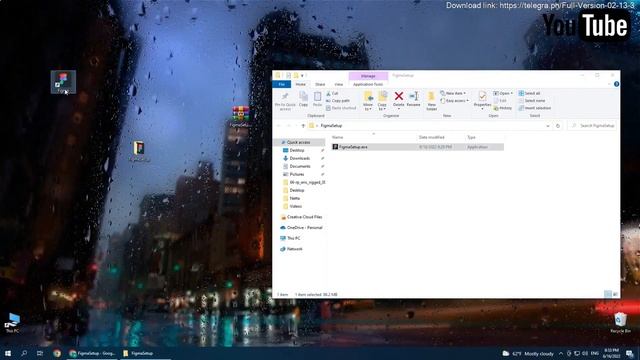Image resolution: width=640 pixels, height=360 pixels.
Task: Sort by the Type column header
Action: pos(471,138)
